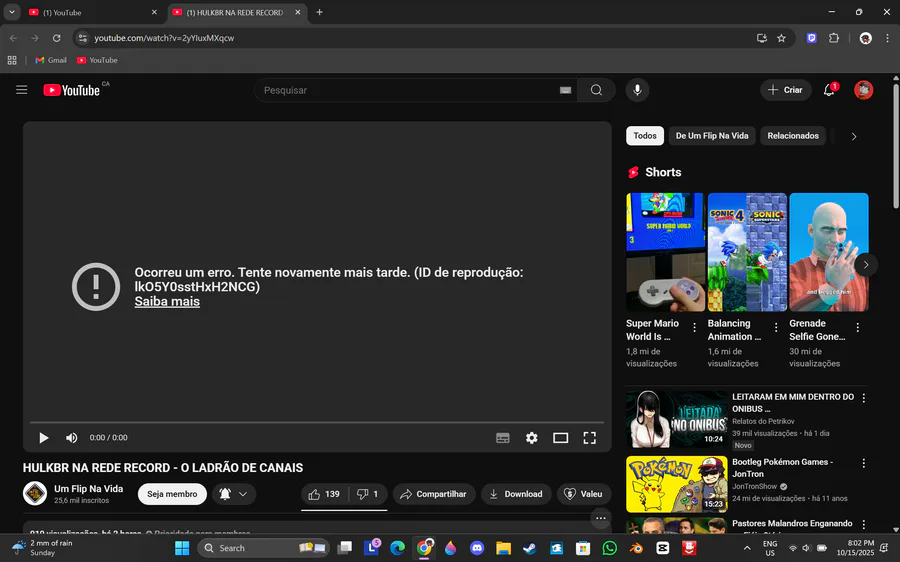This screenshot has width=900, height=562.
Task: Open the notifications bell
Action: (x=829, y=90)
